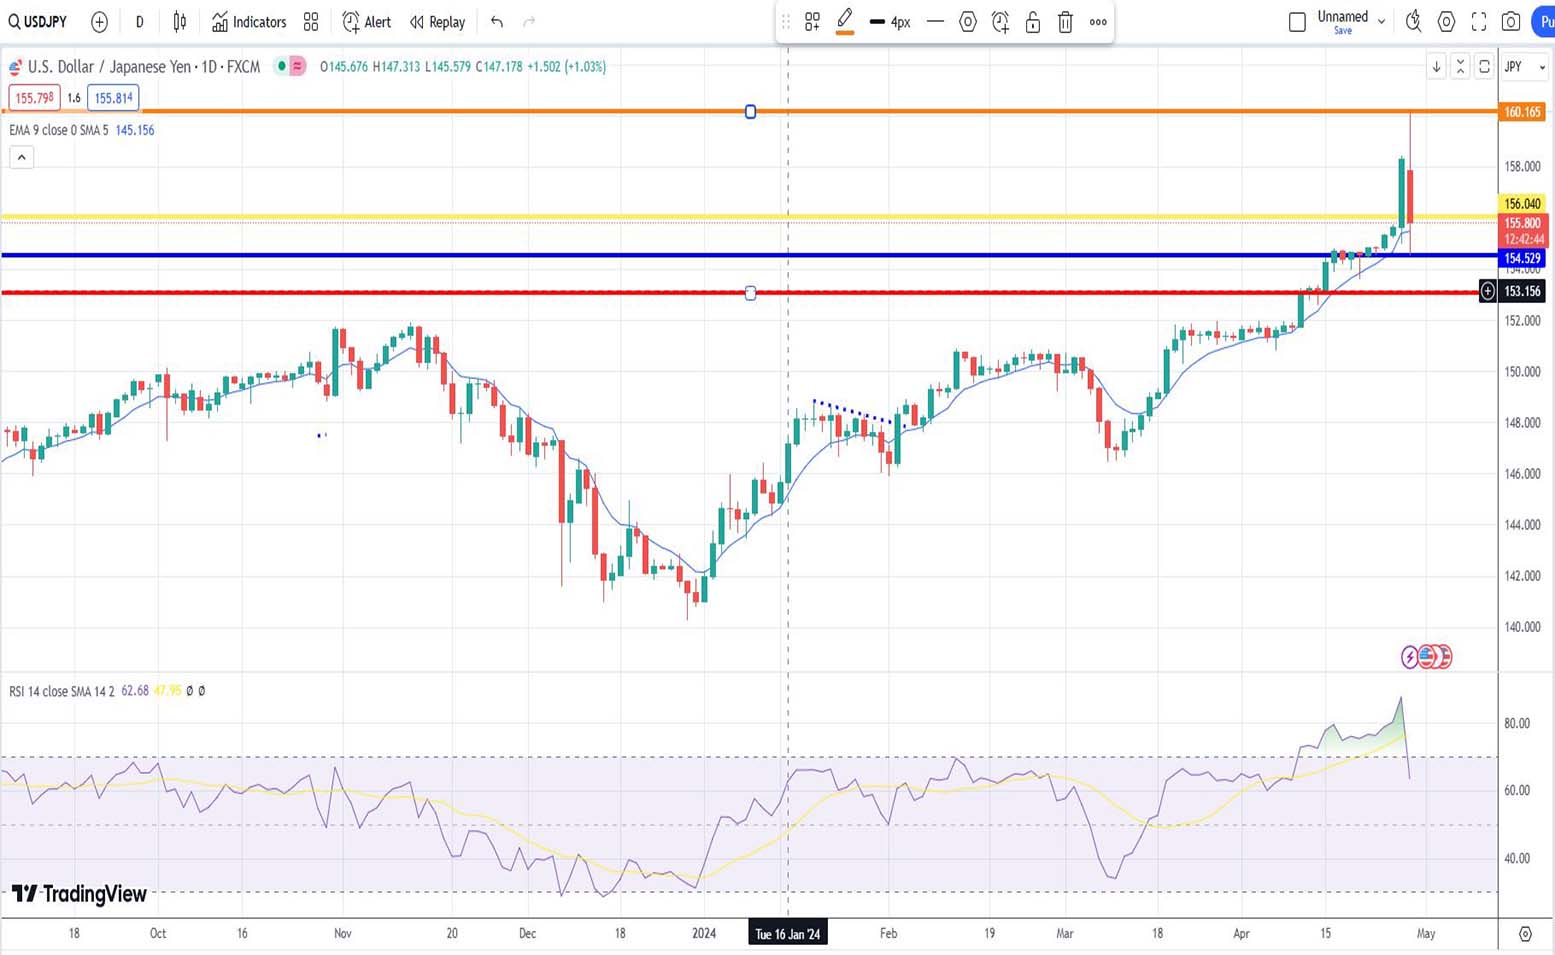The image size is (1555, 955).
Task: Toggle the layout square next to Unnamed
Action: (x=1297, y=22)
